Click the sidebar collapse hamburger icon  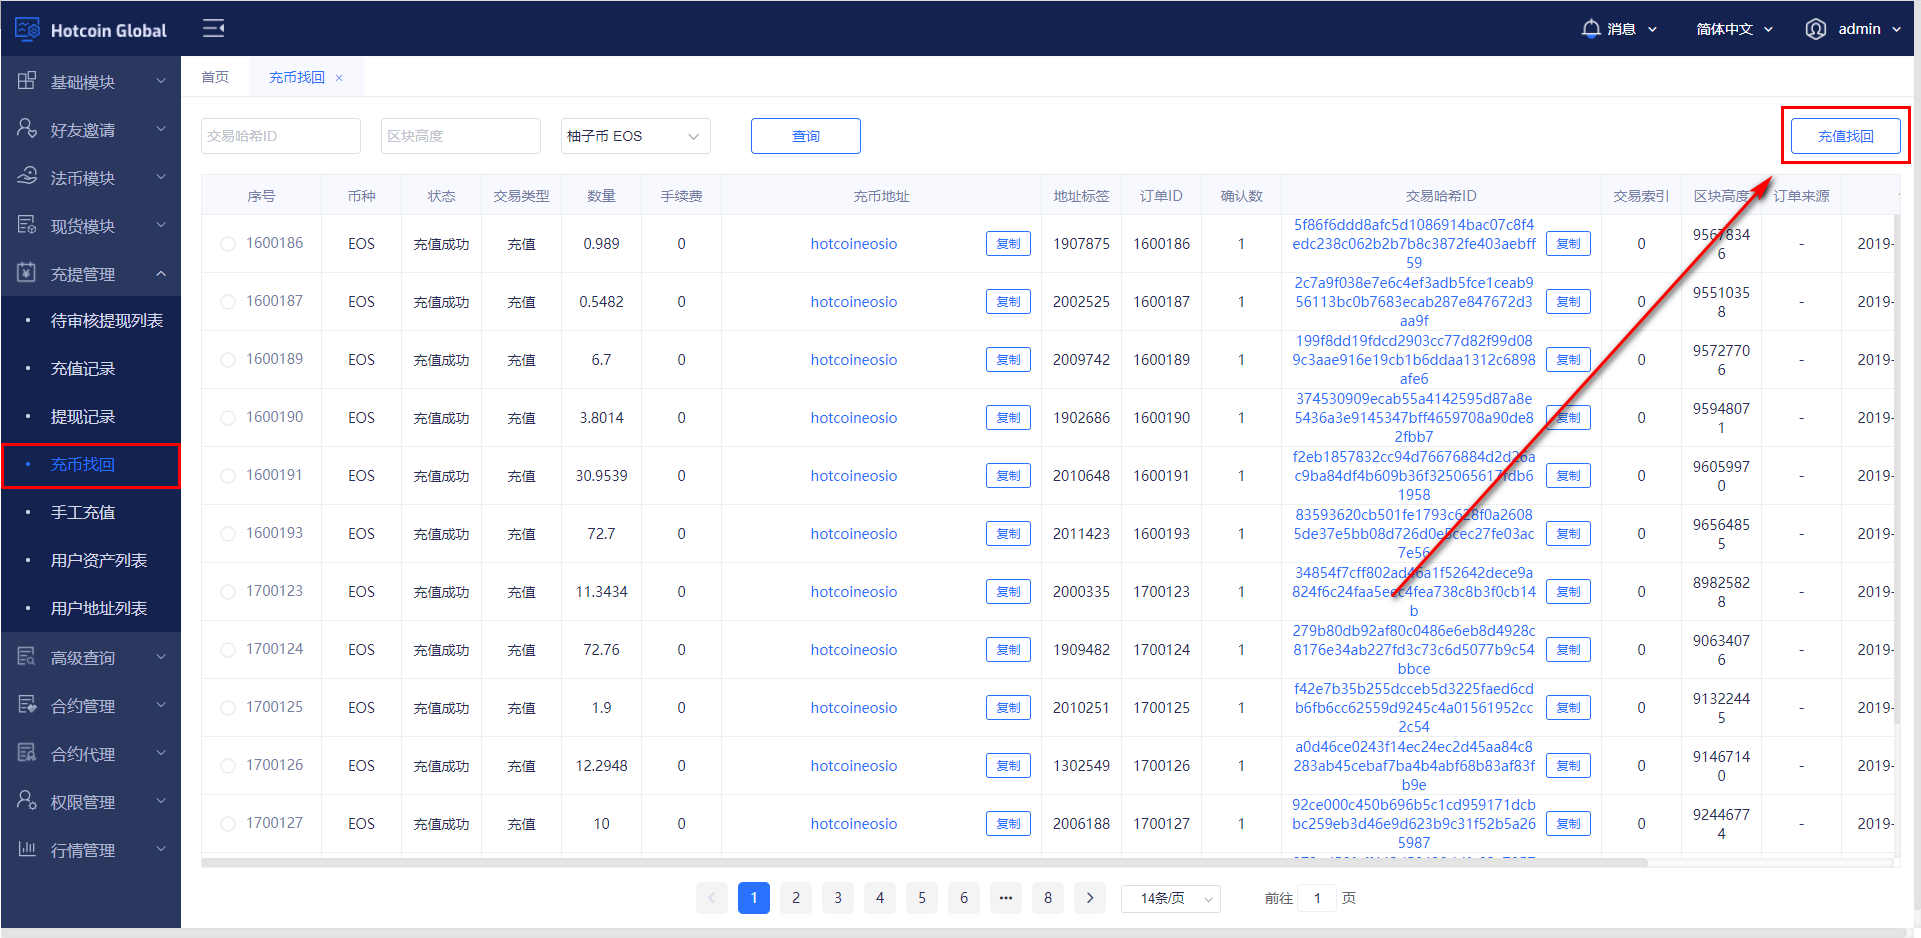(x=213, y=28)
